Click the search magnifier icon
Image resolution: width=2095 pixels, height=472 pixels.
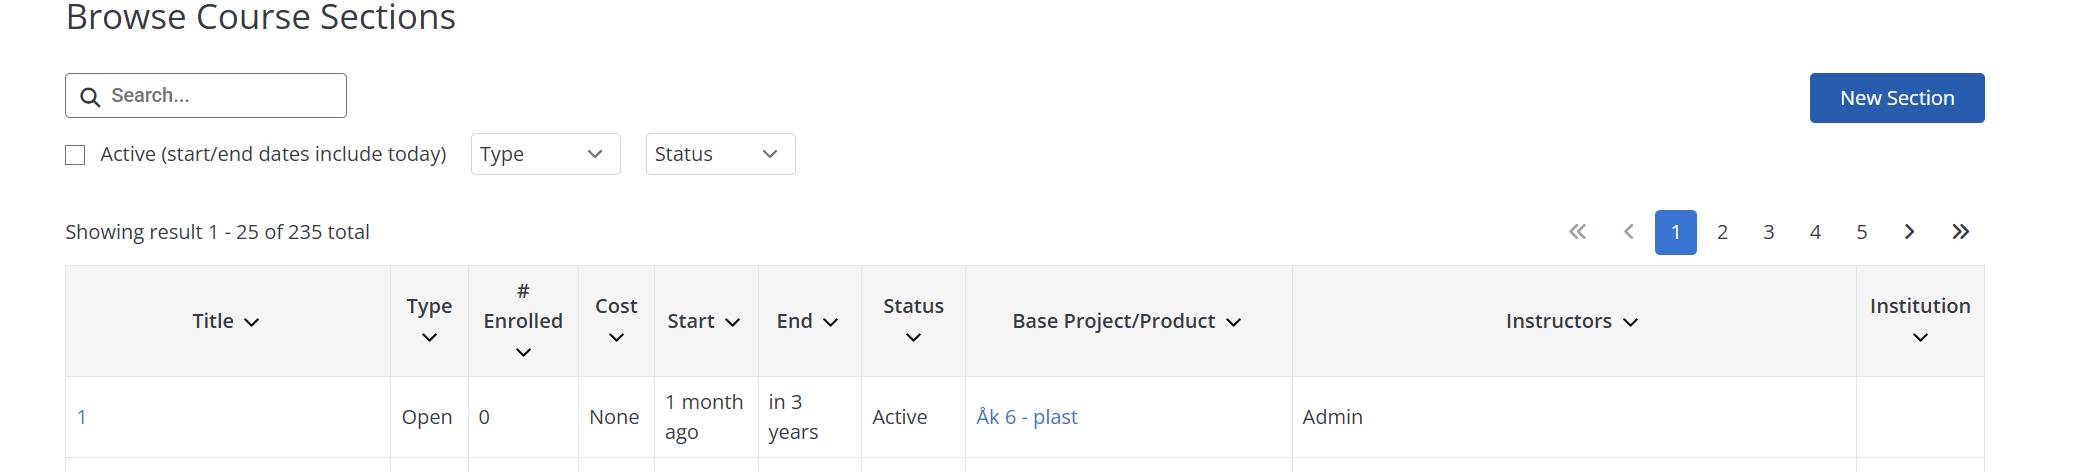[x=90, y=97]
